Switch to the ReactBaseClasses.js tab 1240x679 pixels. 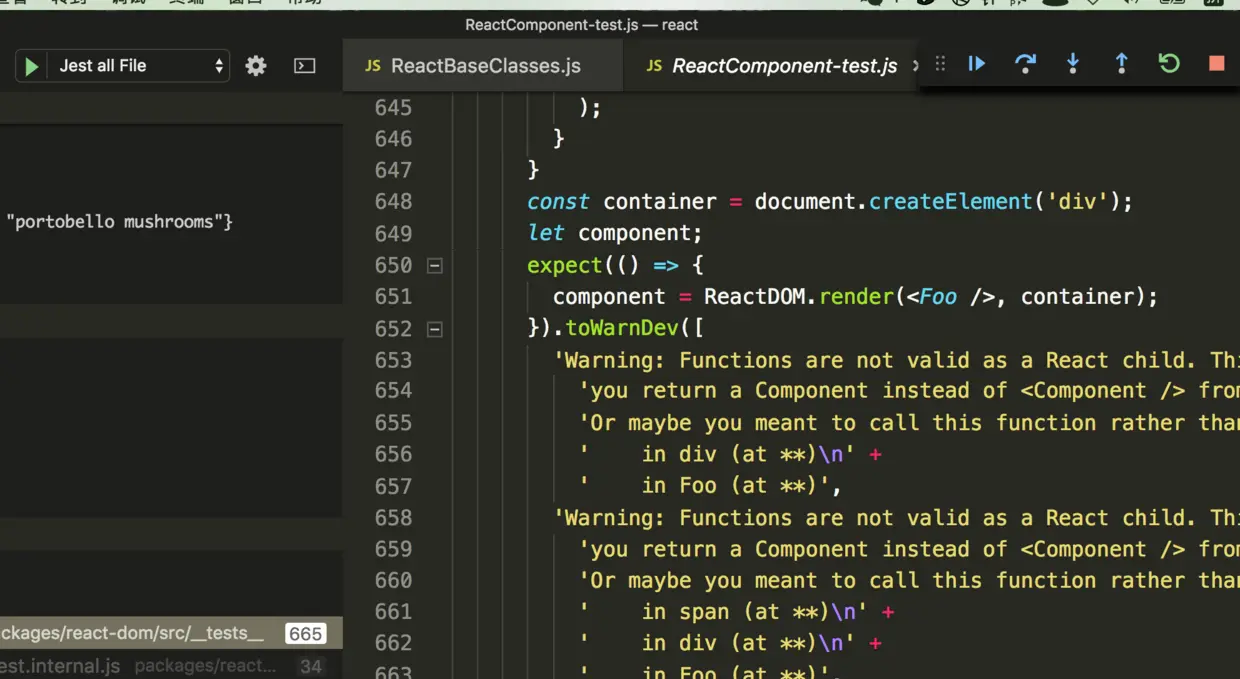(x=482, y=66)
